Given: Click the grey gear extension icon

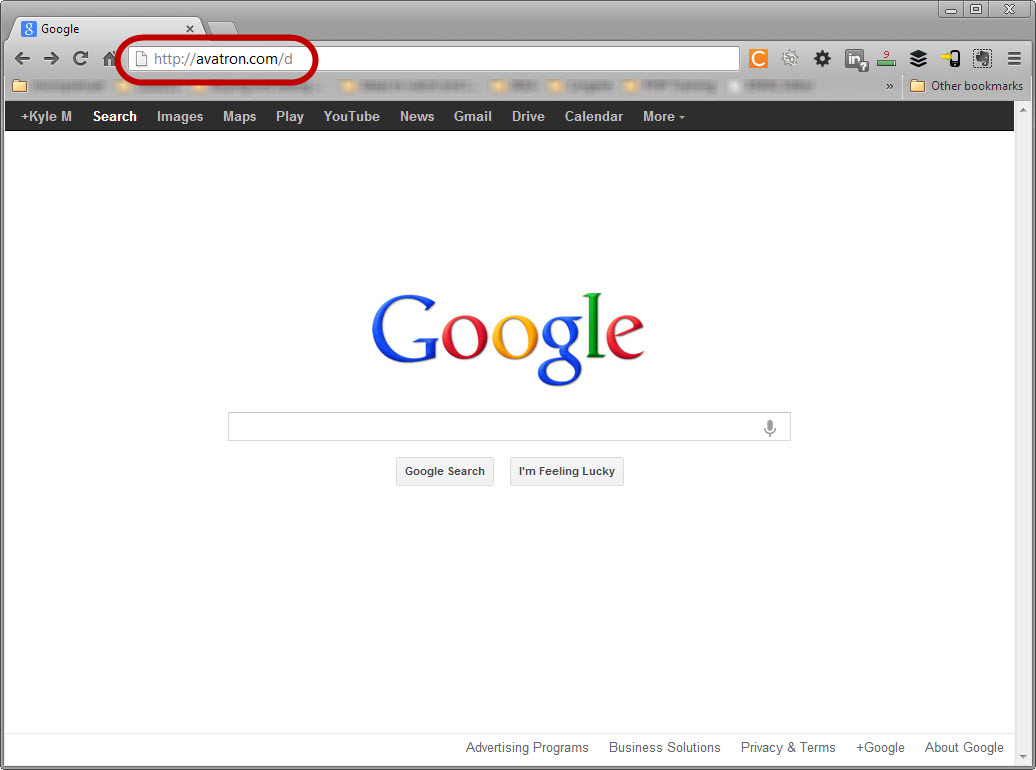Looking at the screenshot, I should (790, 59).
